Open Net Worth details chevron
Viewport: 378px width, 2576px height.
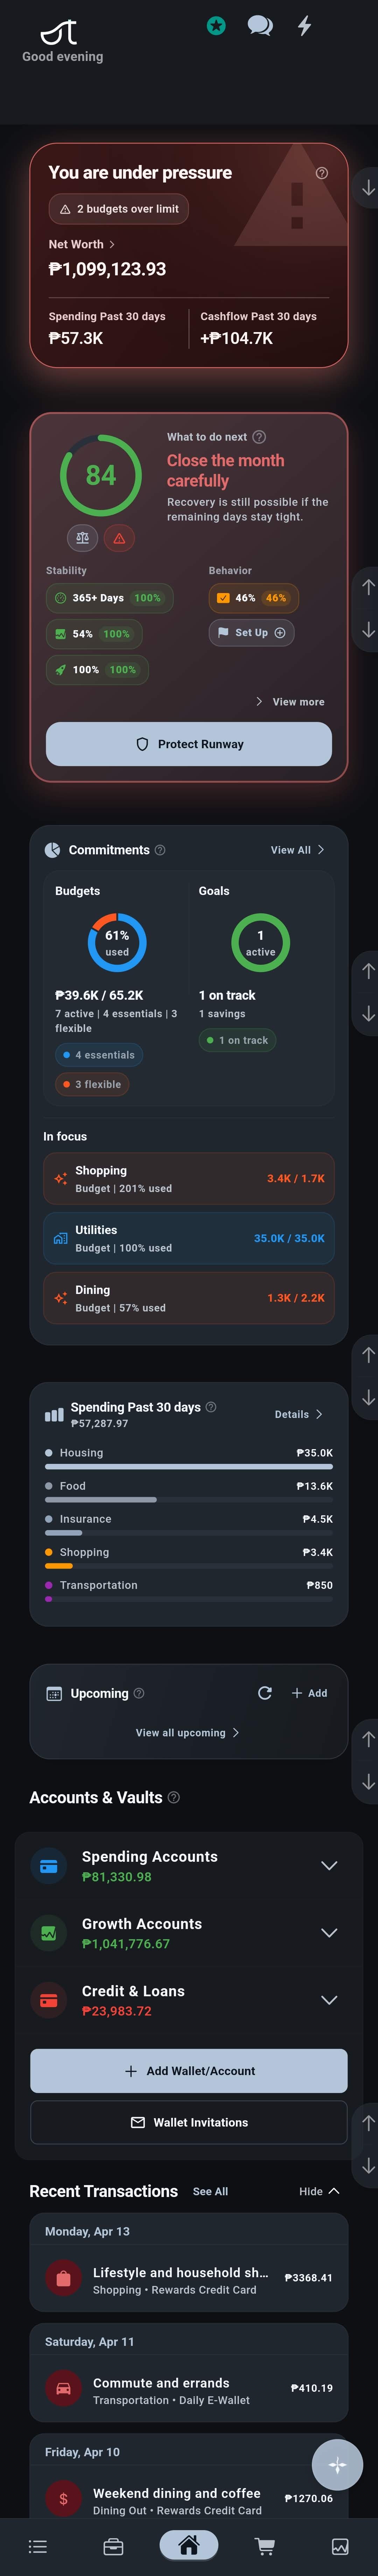(113, 244)
